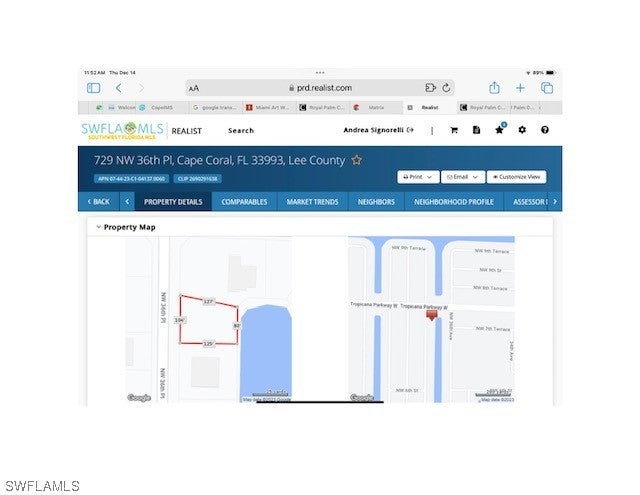Reload the page with refresh icon
The image size is (640, 495).
tap(446, 88)
